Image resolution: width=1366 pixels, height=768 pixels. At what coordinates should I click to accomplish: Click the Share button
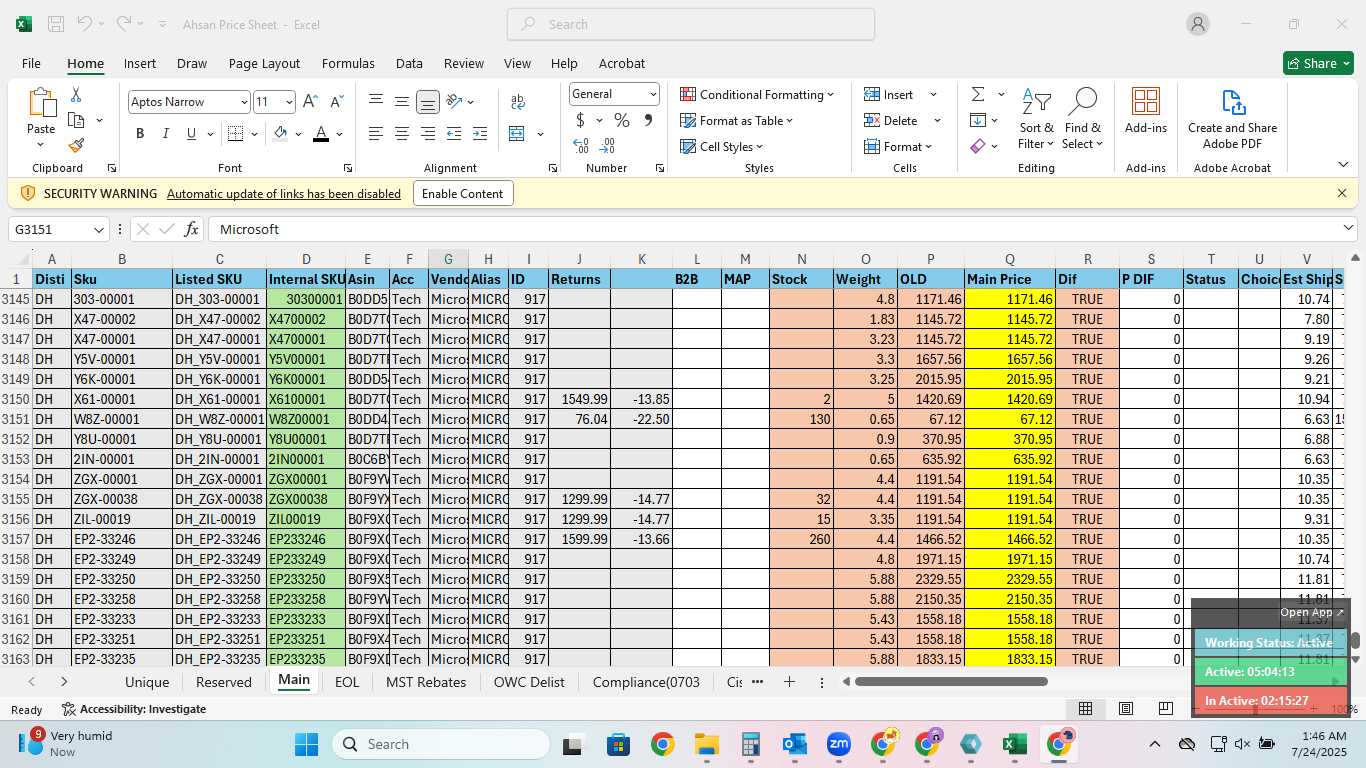click(1318, 63)
